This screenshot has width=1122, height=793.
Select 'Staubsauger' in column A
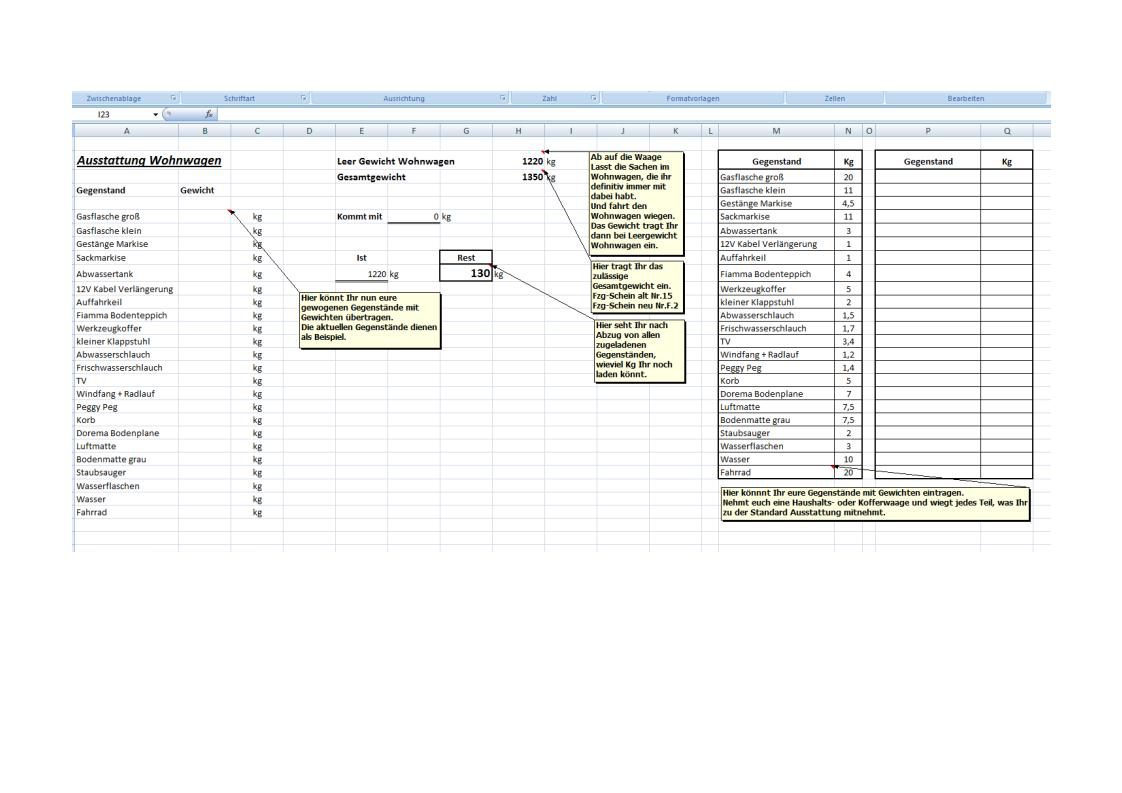coord(101,472)
